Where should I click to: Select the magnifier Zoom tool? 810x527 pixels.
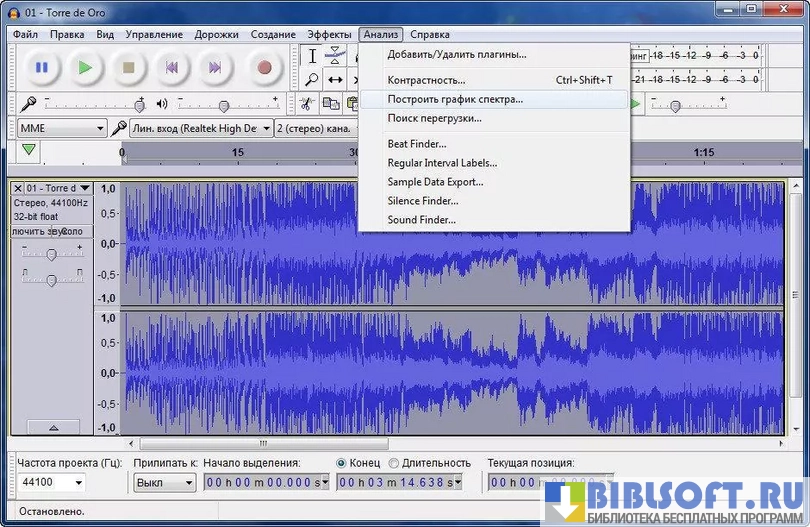click(x=312, y=80)
